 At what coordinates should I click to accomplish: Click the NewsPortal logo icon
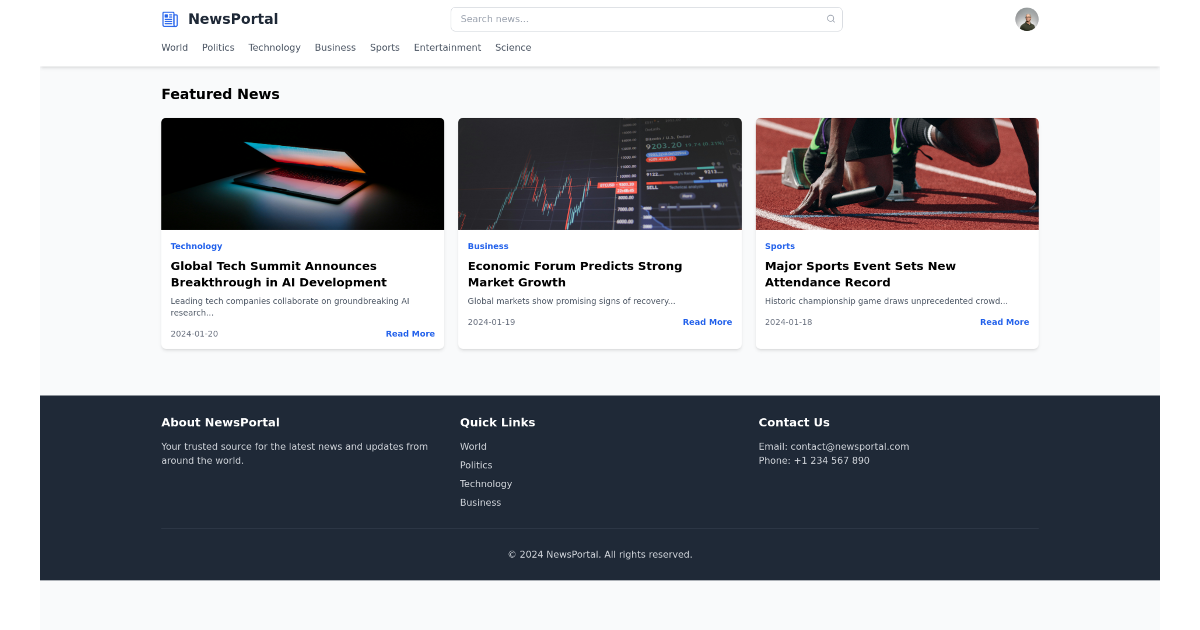tap(169, 18)
